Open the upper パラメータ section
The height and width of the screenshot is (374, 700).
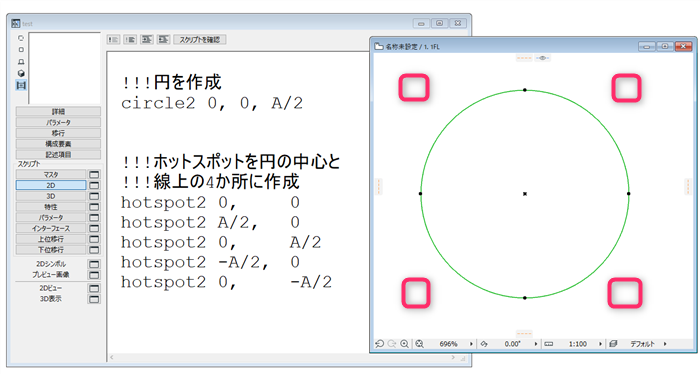coord(58,122)
